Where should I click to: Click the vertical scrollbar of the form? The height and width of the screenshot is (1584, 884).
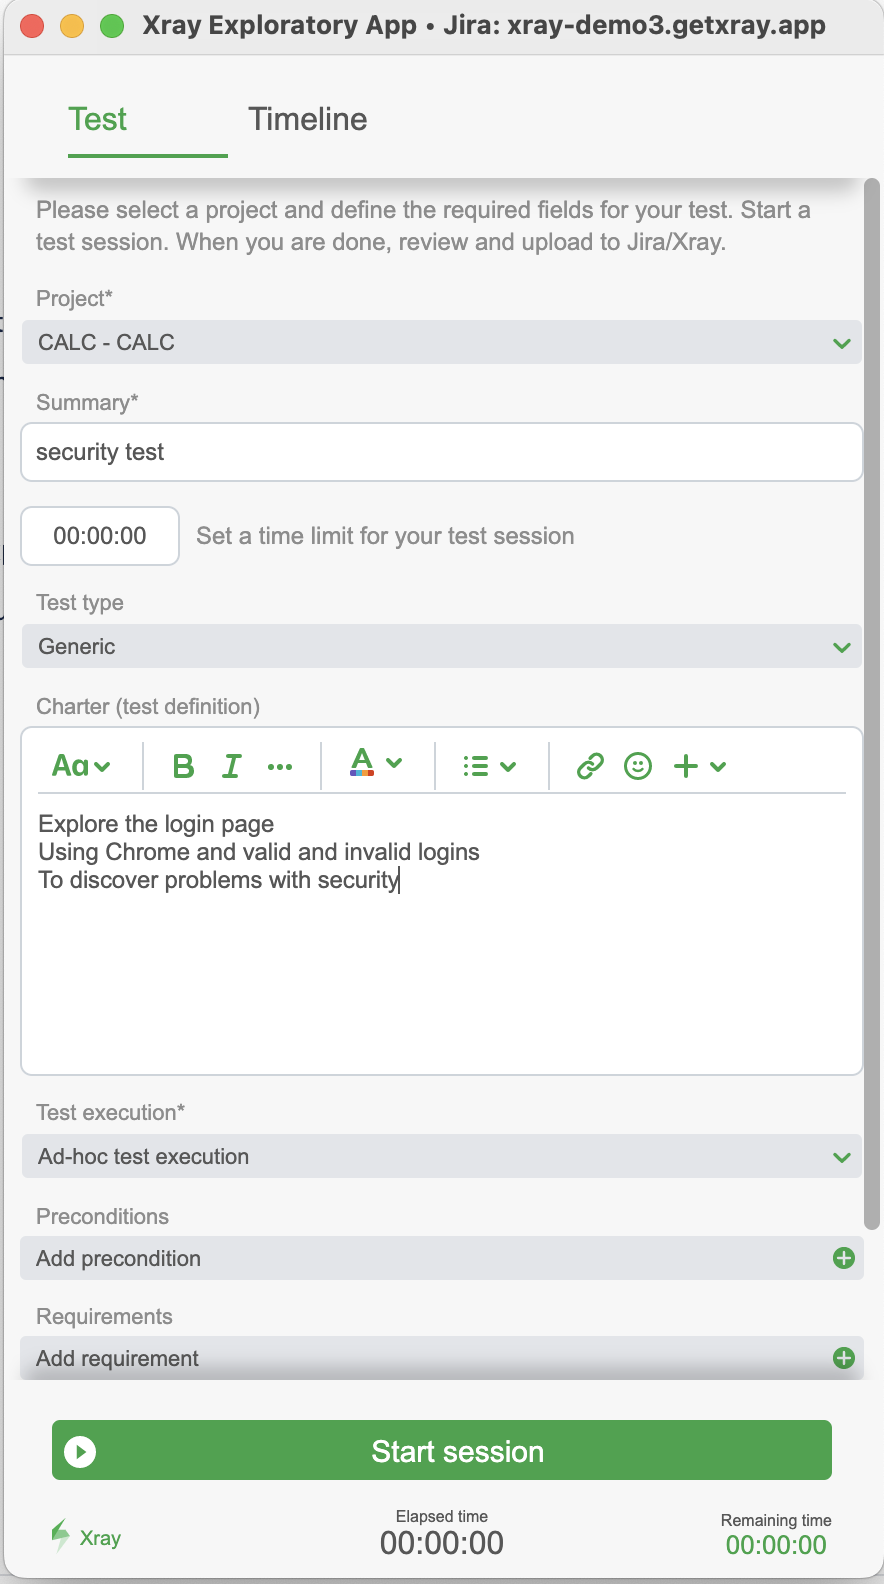click(872, 704)
